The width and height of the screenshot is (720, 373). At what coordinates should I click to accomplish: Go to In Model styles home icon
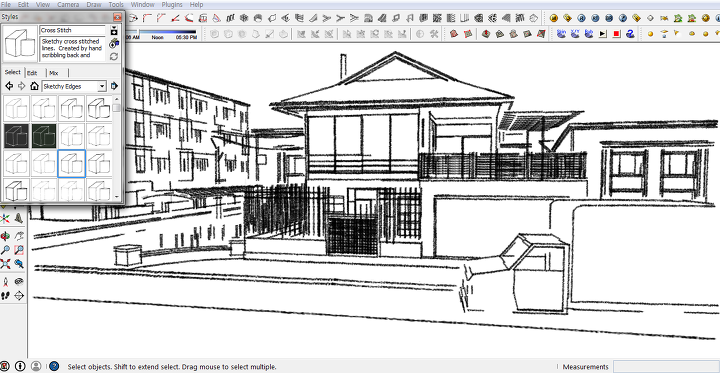point(34,86)
